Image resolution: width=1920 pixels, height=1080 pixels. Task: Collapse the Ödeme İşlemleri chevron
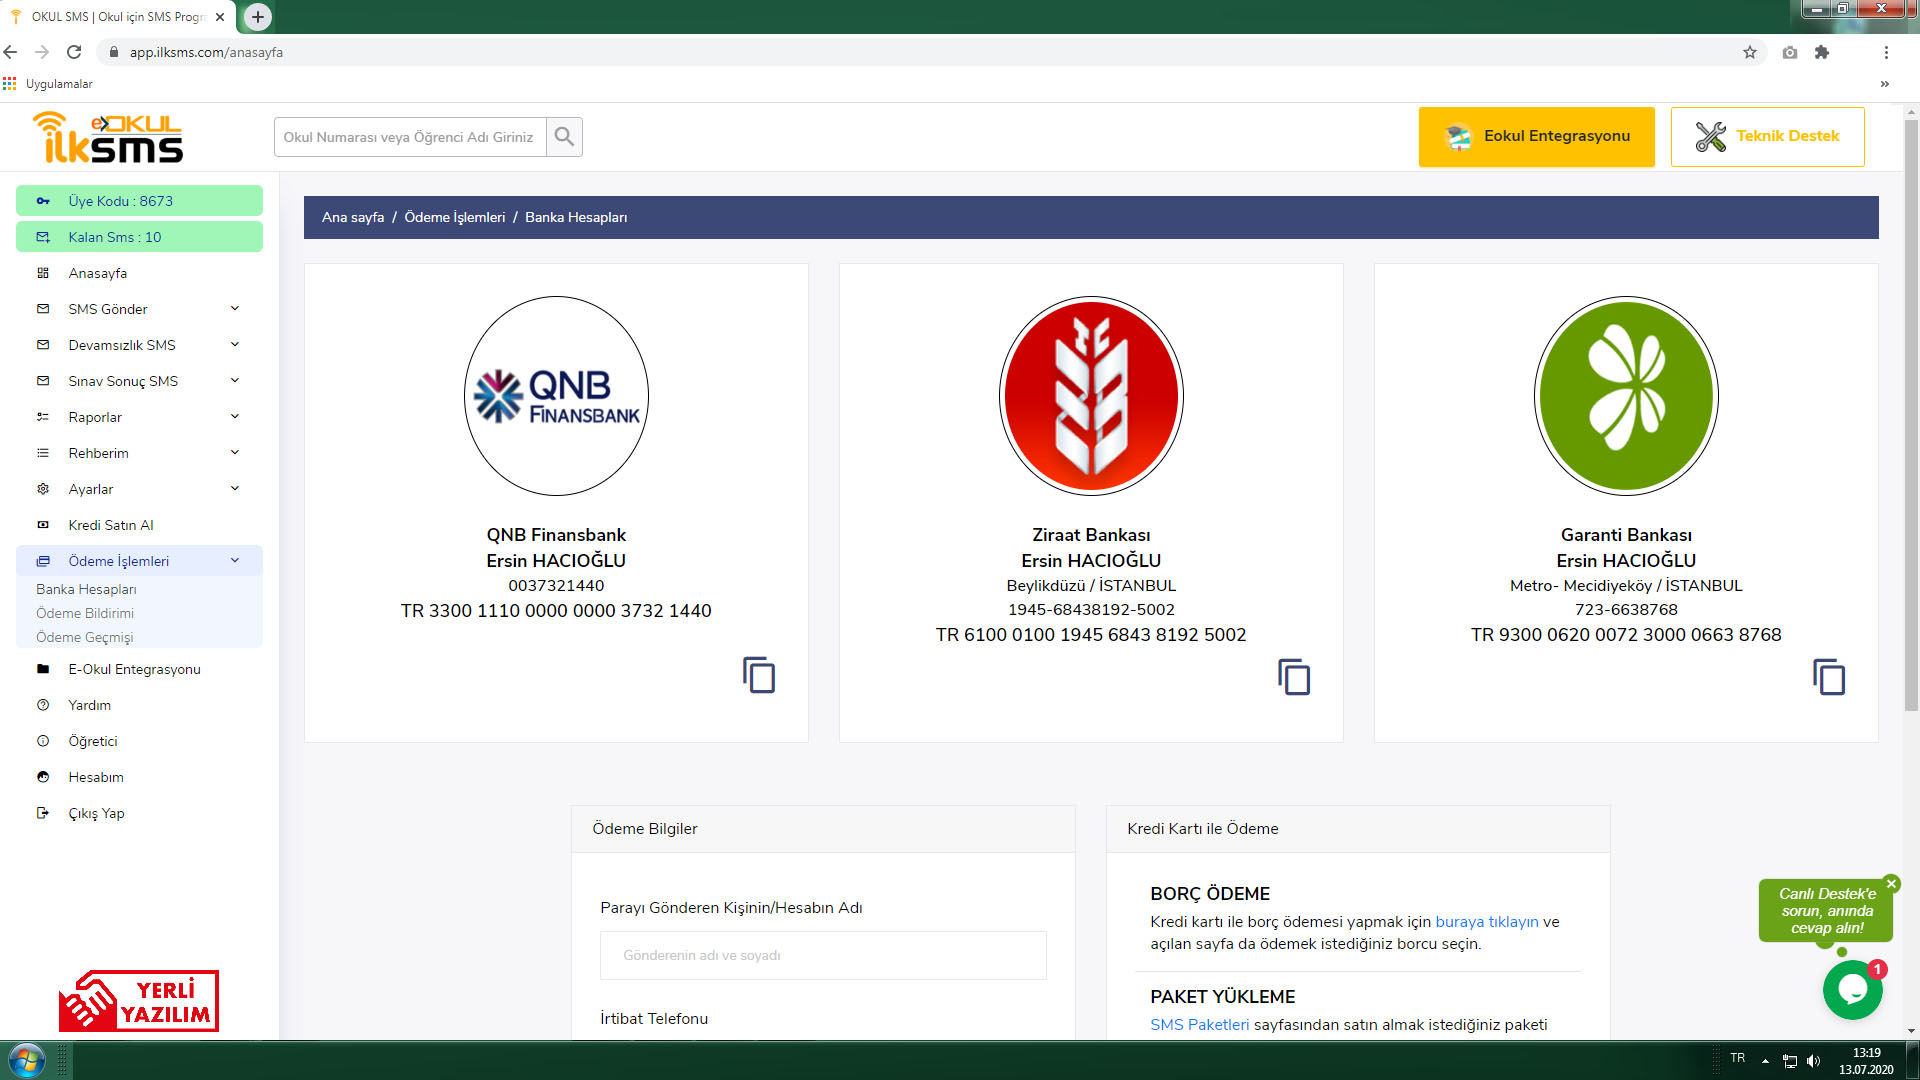(x=235, y=560)
